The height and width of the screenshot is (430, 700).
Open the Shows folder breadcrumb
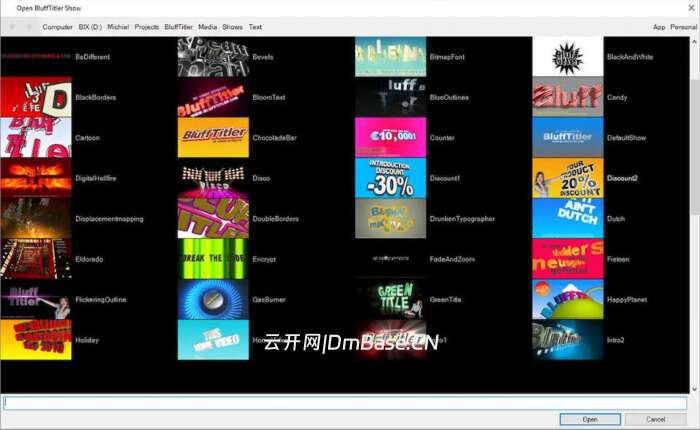coord(233,27)
